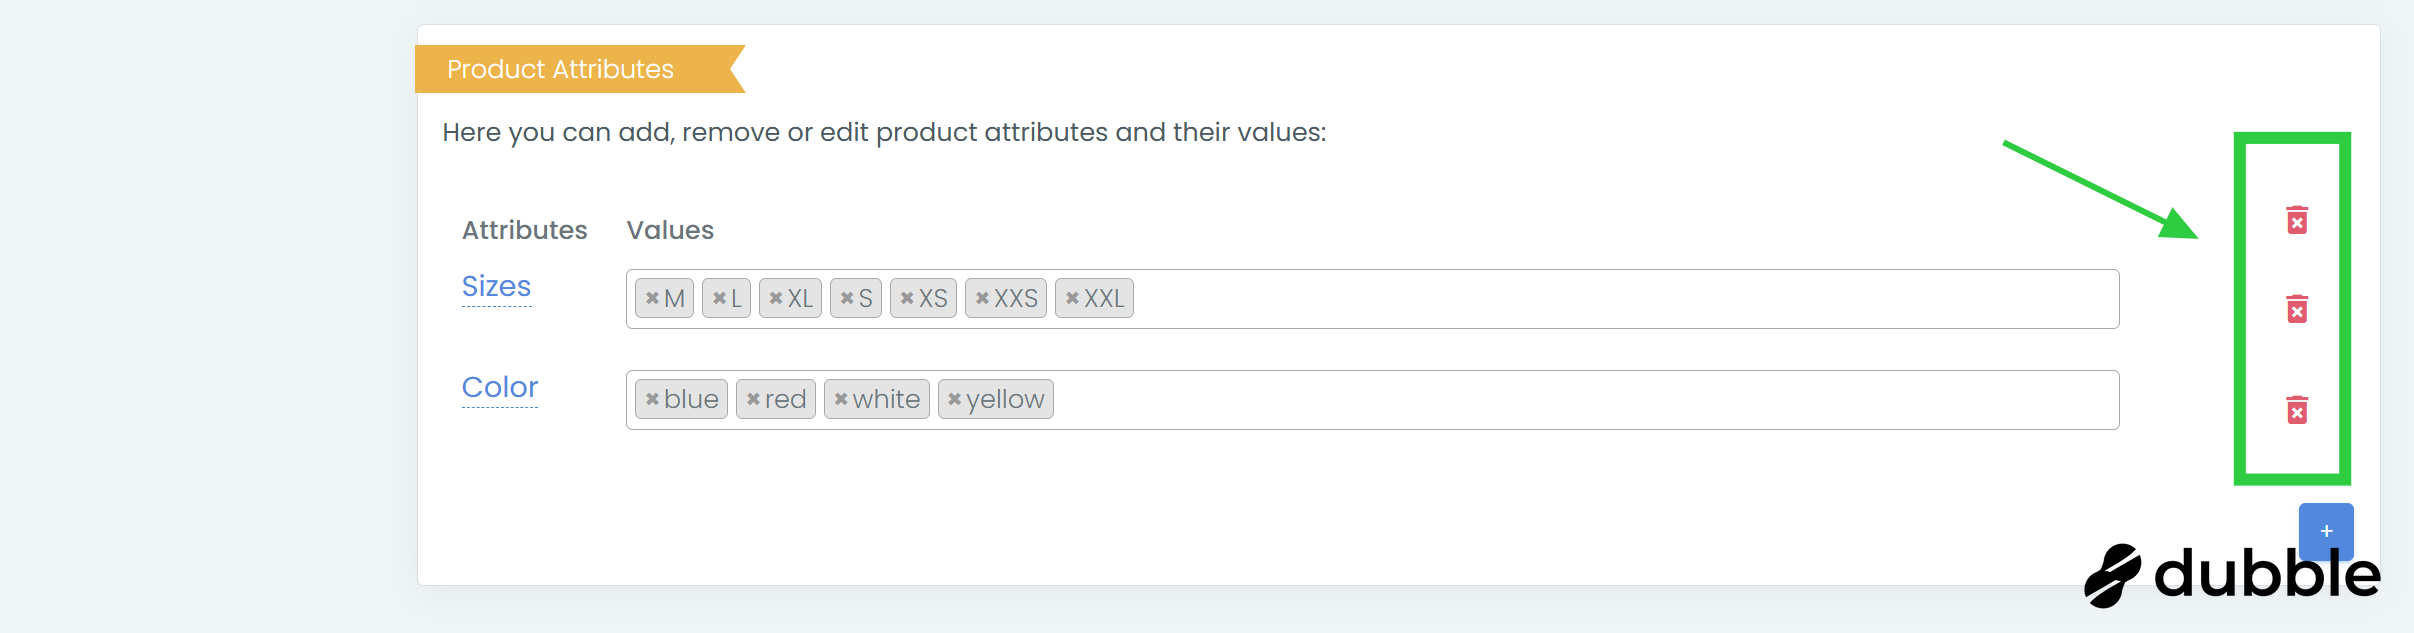Remove the red color tag
Image resolution: width=2414 pixels, height=633 pixels.
tap(753, 399)
